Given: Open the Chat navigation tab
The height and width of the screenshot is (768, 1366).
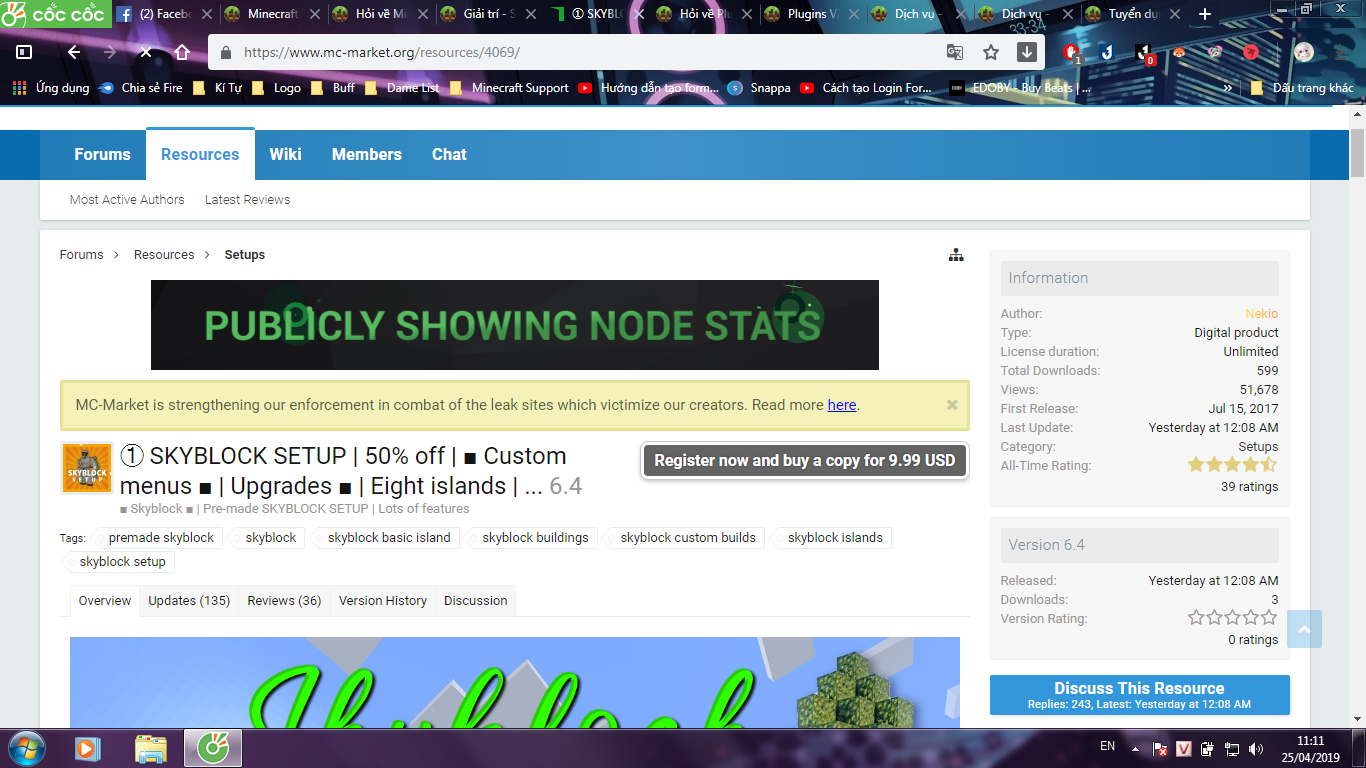Looking at the screenshot, I should pos(449,154).
